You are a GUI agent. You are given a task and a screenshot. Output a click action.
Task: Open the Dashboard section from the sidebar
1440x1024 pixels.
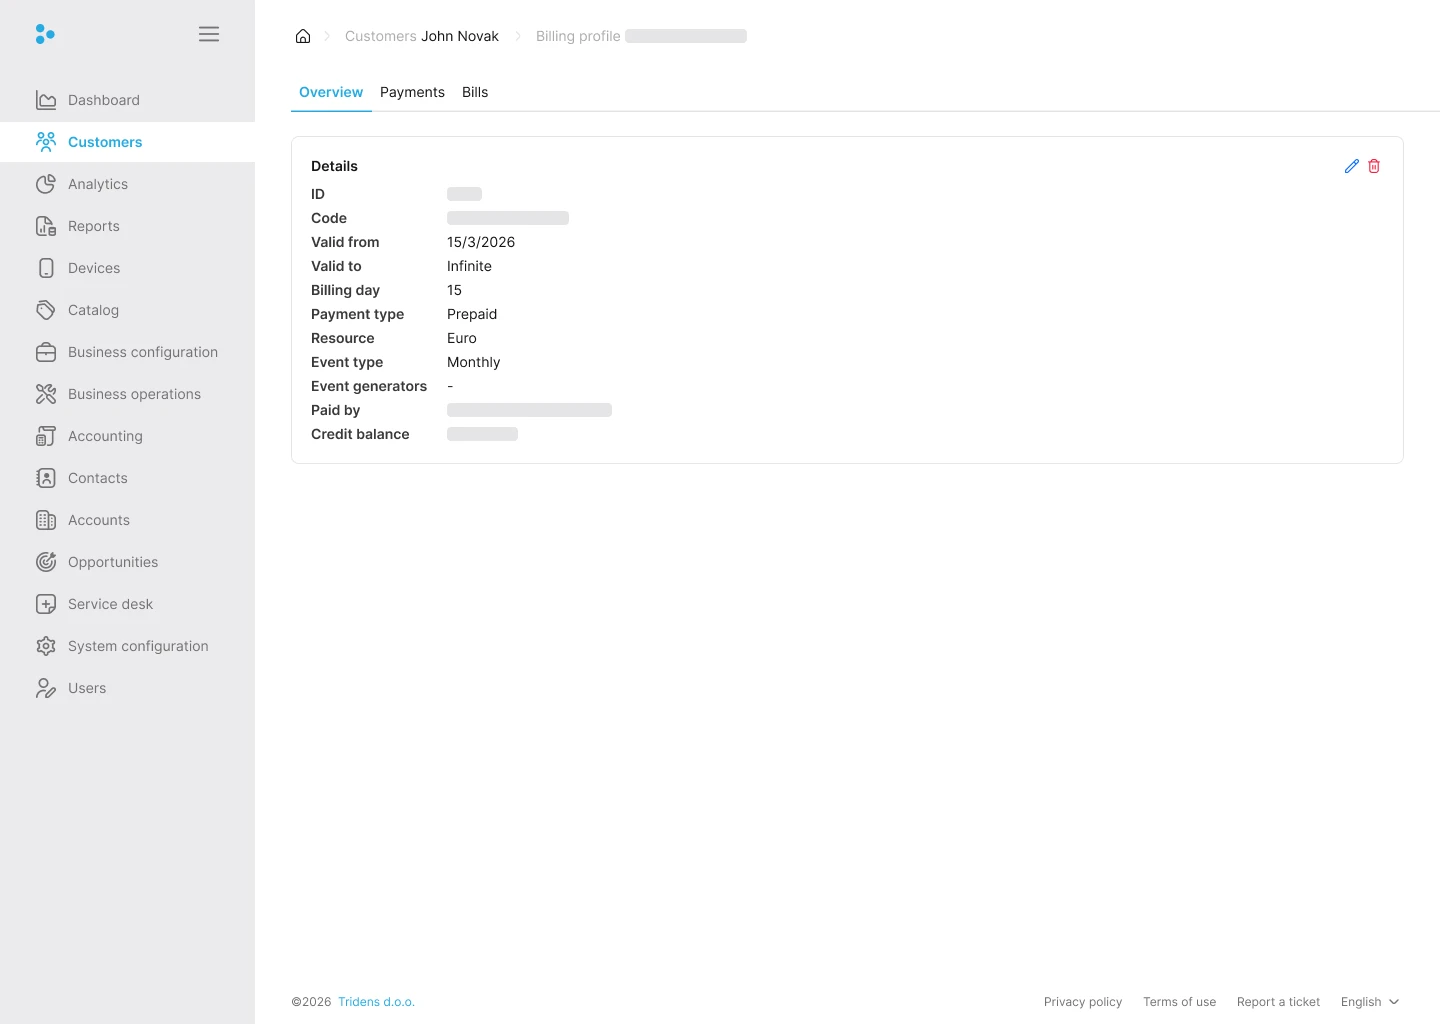[103, 100]
